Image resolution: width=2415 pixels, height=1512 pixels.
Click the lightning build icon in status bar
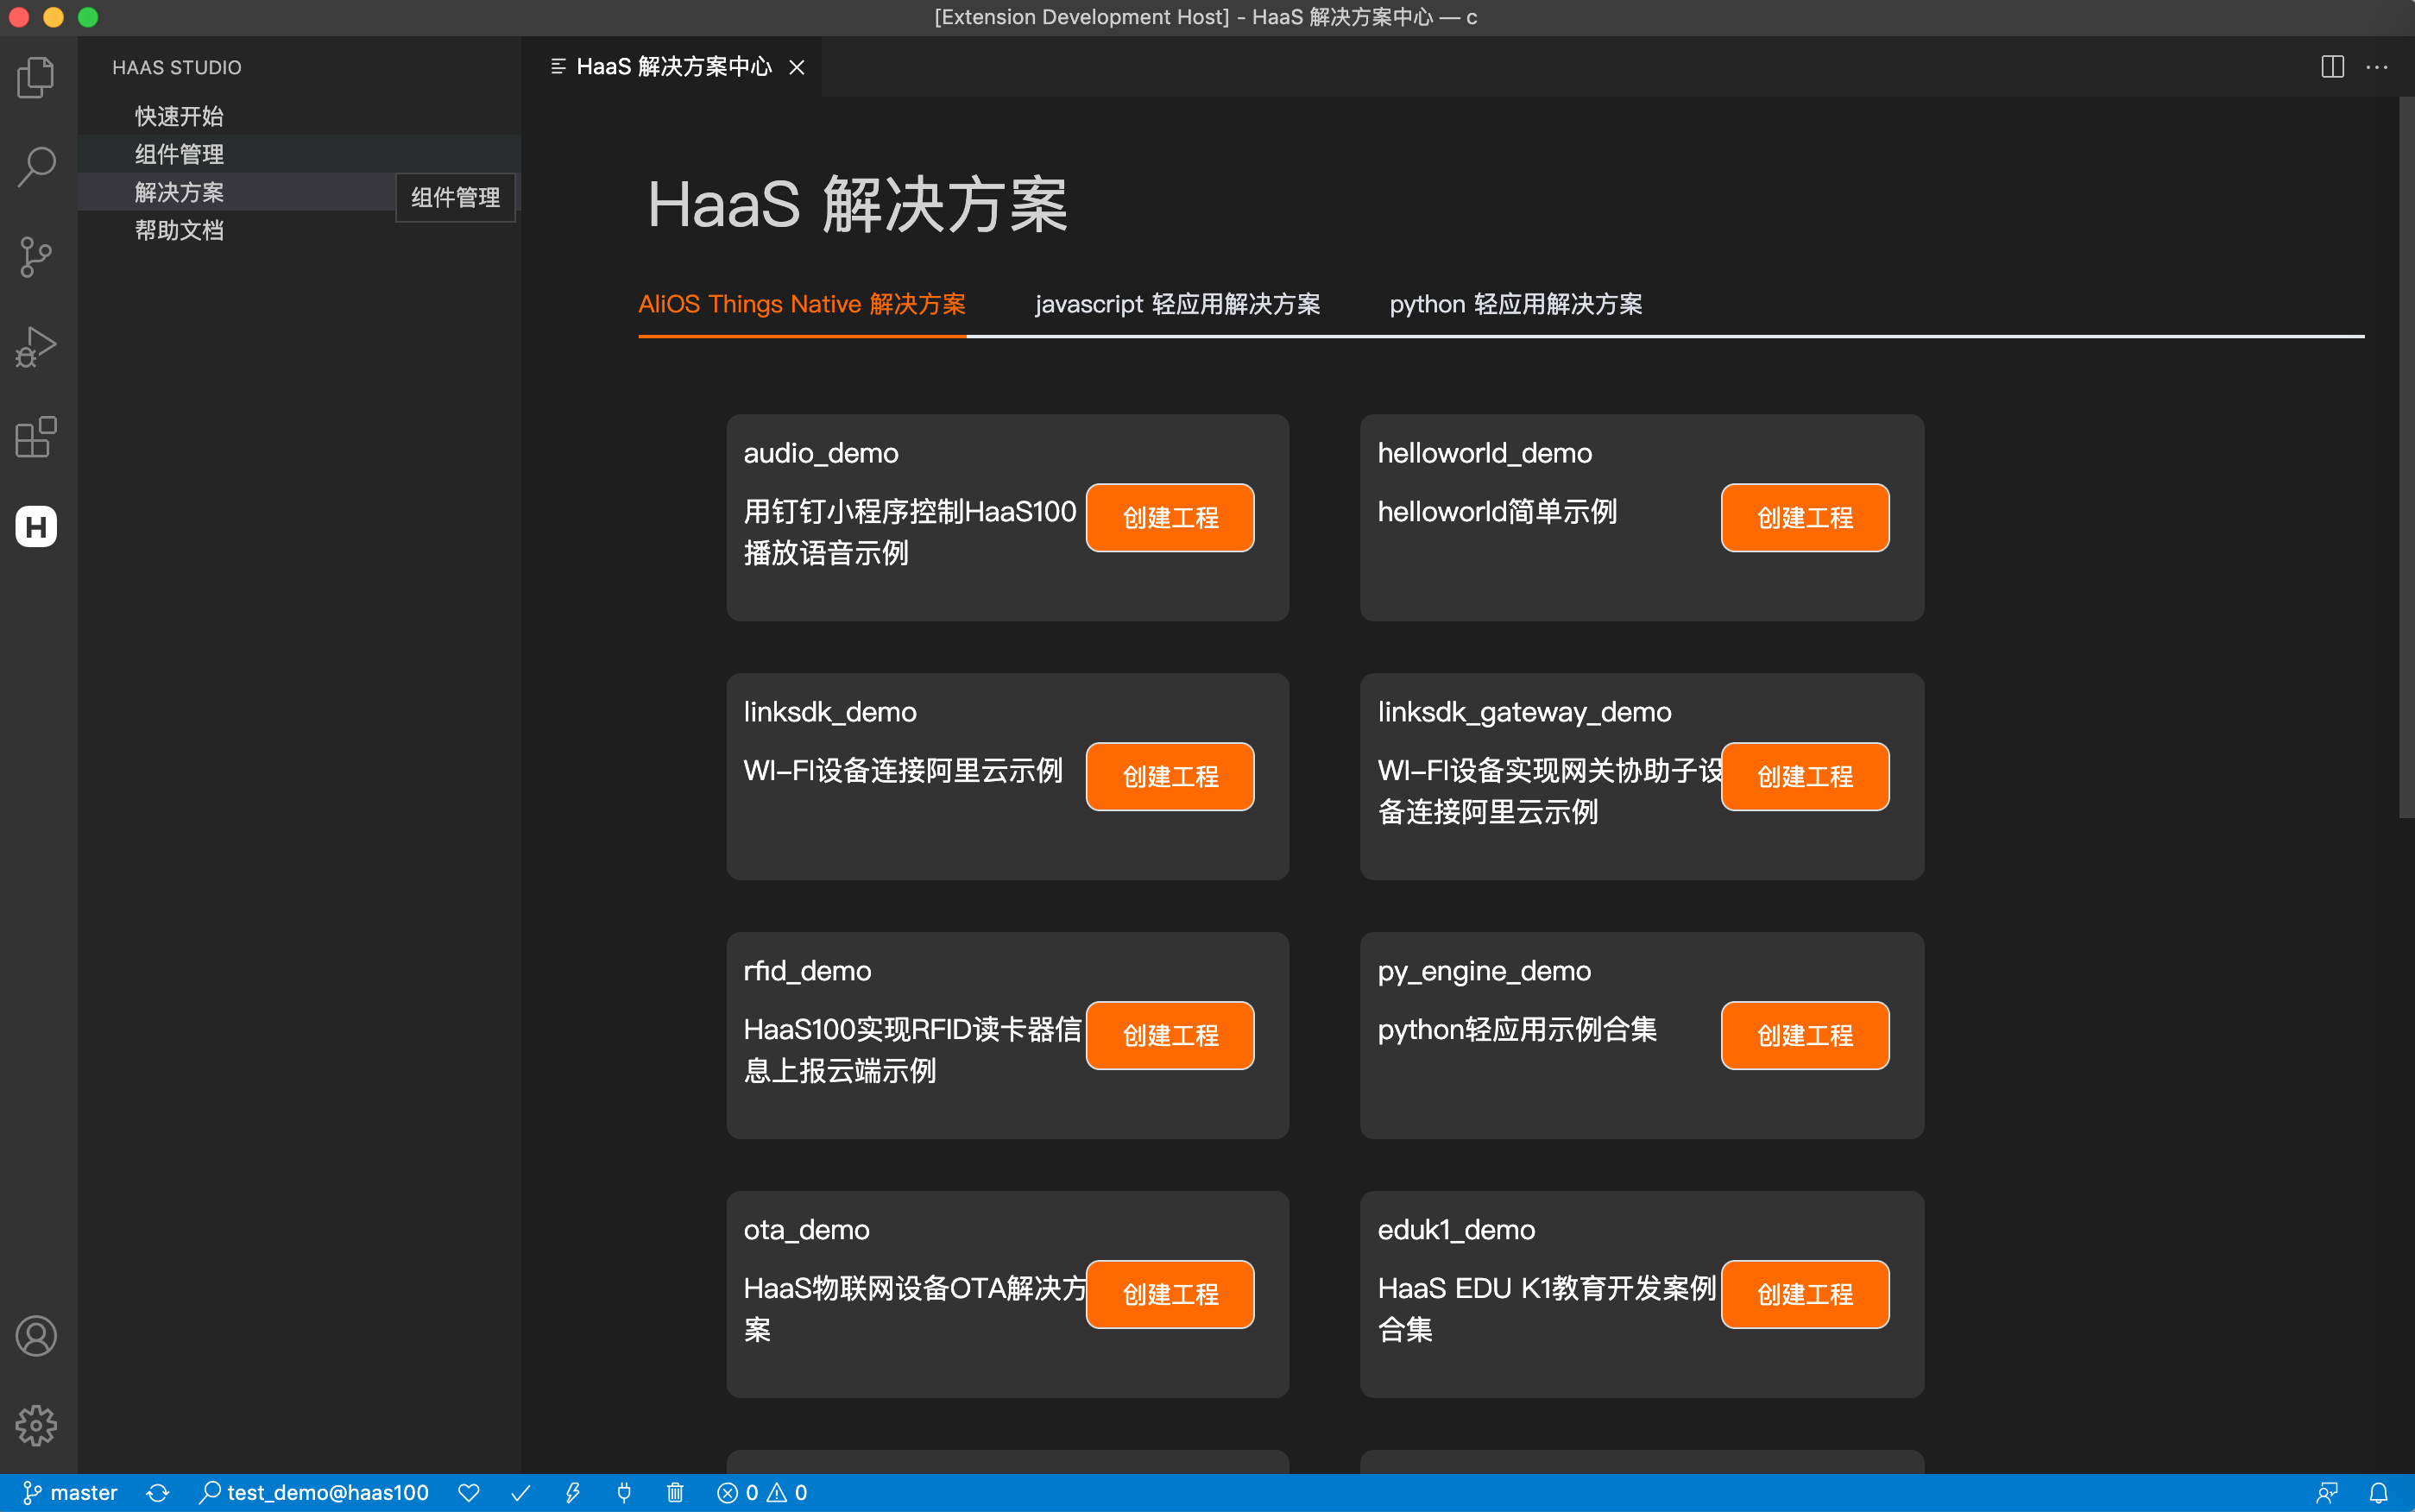[573, 1491]
